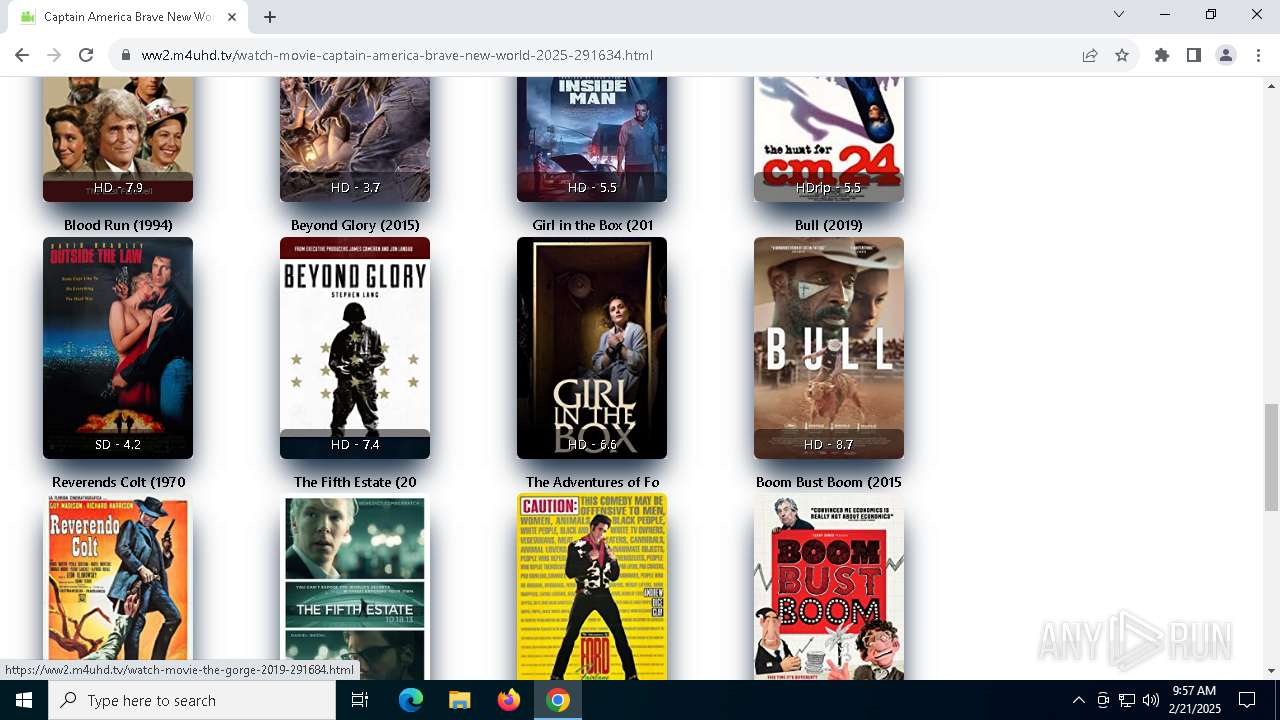Open the volume speaker icon
This screenshot has width=1280, height=720.
pyautogui.click(x=1151, y=700)
